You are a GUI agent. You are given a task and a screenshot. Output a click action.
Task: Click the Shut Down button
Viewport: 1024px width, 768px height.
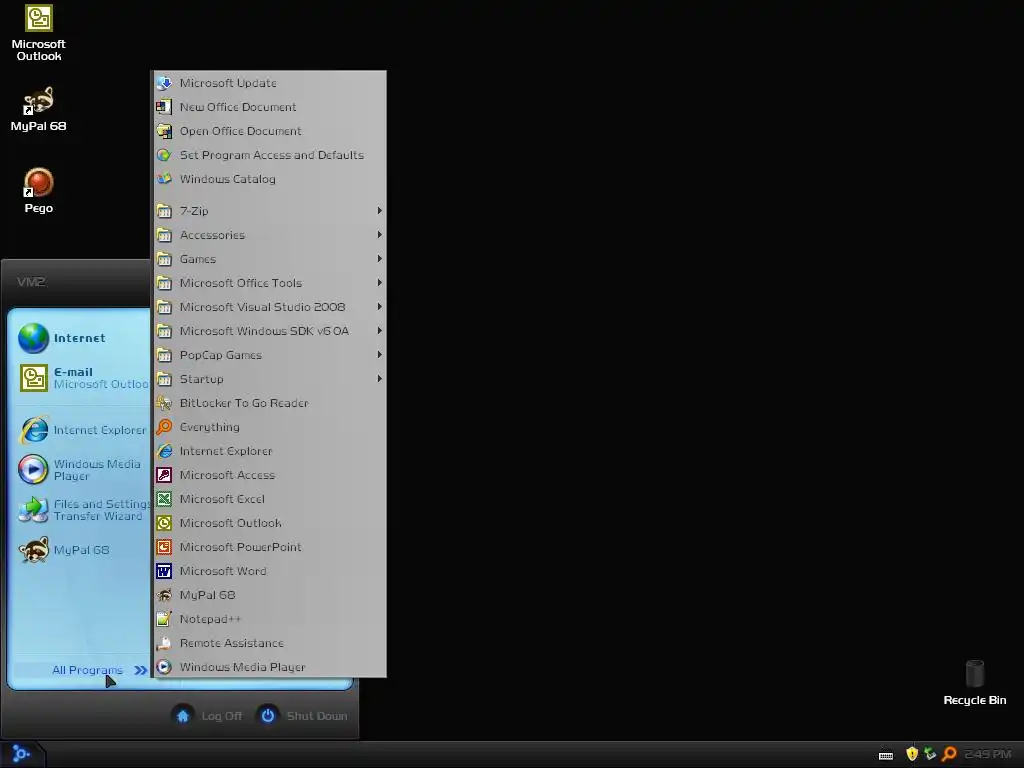click(302, 716)
